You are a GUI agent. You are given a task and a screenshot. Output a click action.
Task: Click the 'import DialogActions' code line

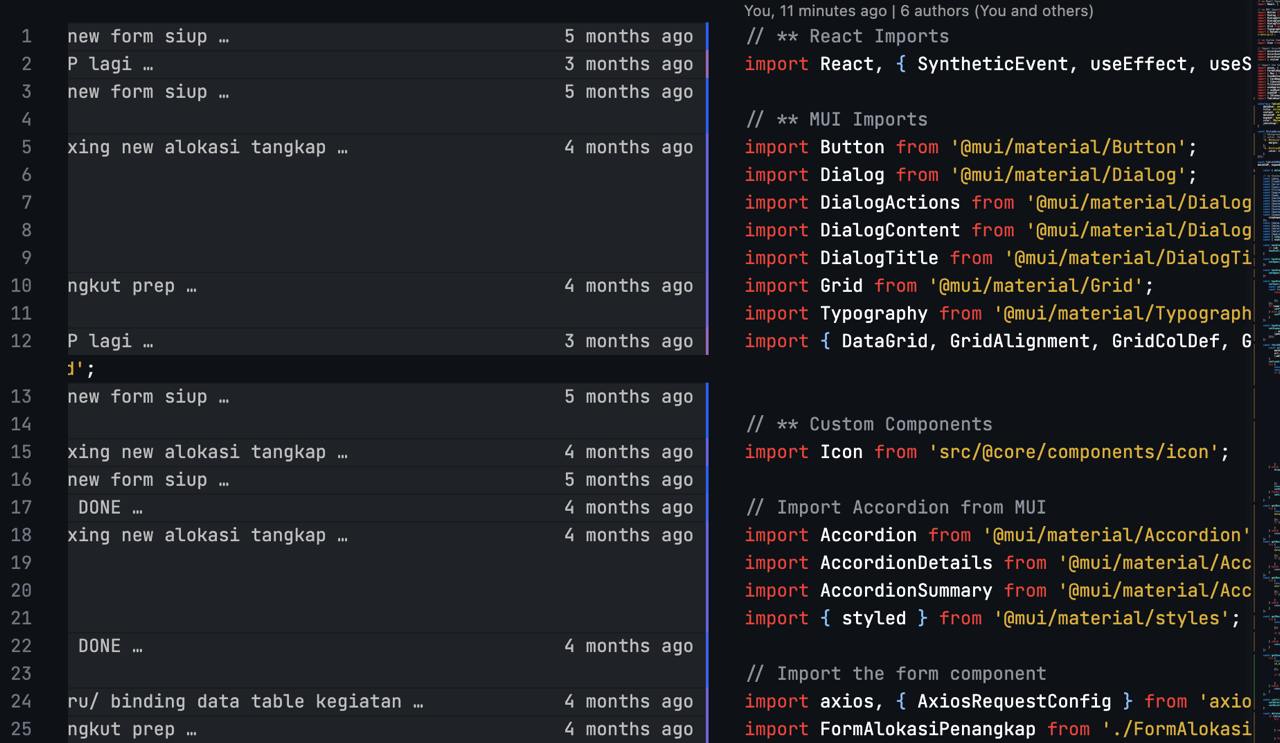tap(998, 203)
